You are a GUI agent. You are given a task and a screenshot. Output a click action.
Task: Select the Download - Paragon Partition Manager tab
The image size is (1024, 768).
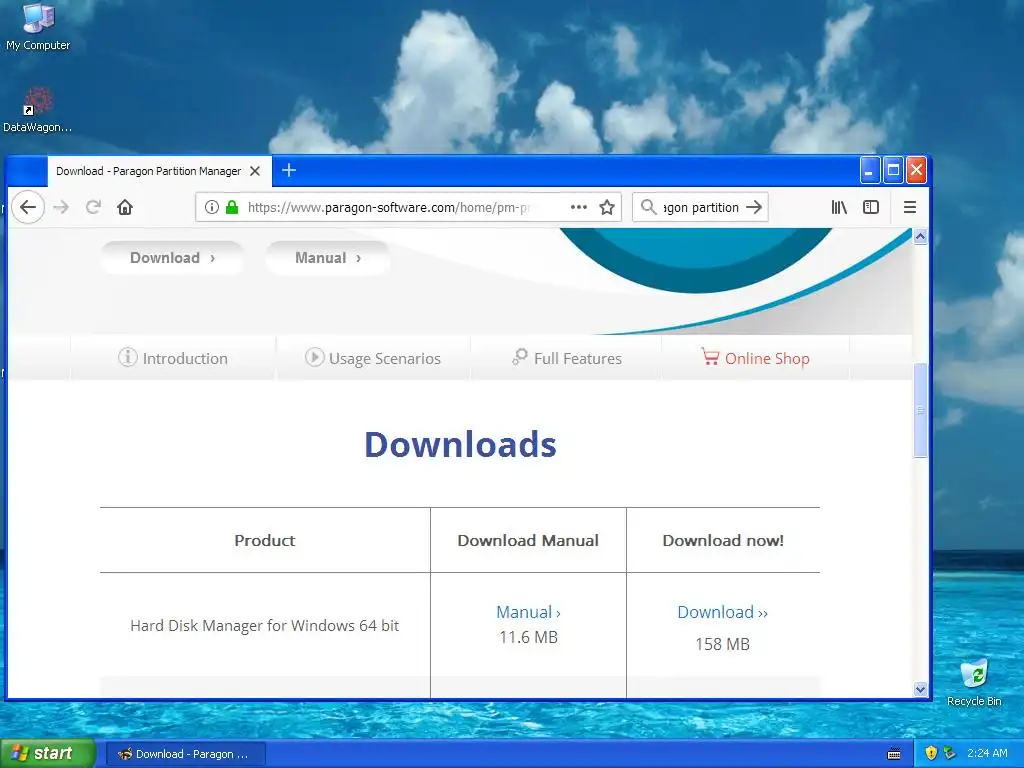pyautogui.click(x=159, y=171)
